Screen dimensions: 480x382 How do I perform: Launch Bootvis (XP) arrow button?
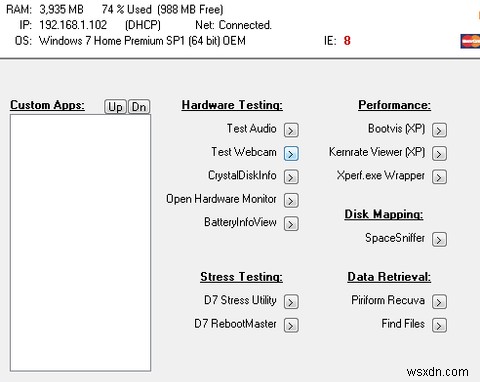tap(439, 130)
